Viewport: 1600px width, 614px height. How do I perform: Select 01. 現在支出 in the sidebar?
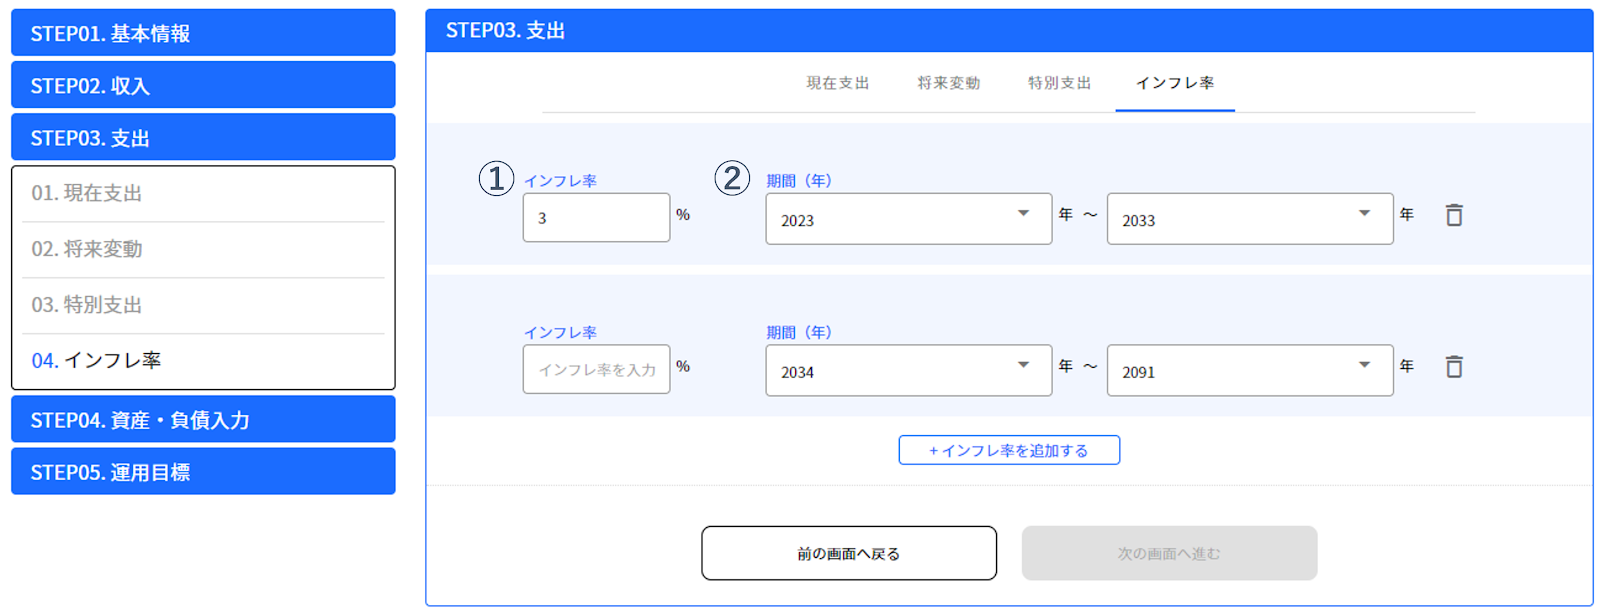(203, 194)
